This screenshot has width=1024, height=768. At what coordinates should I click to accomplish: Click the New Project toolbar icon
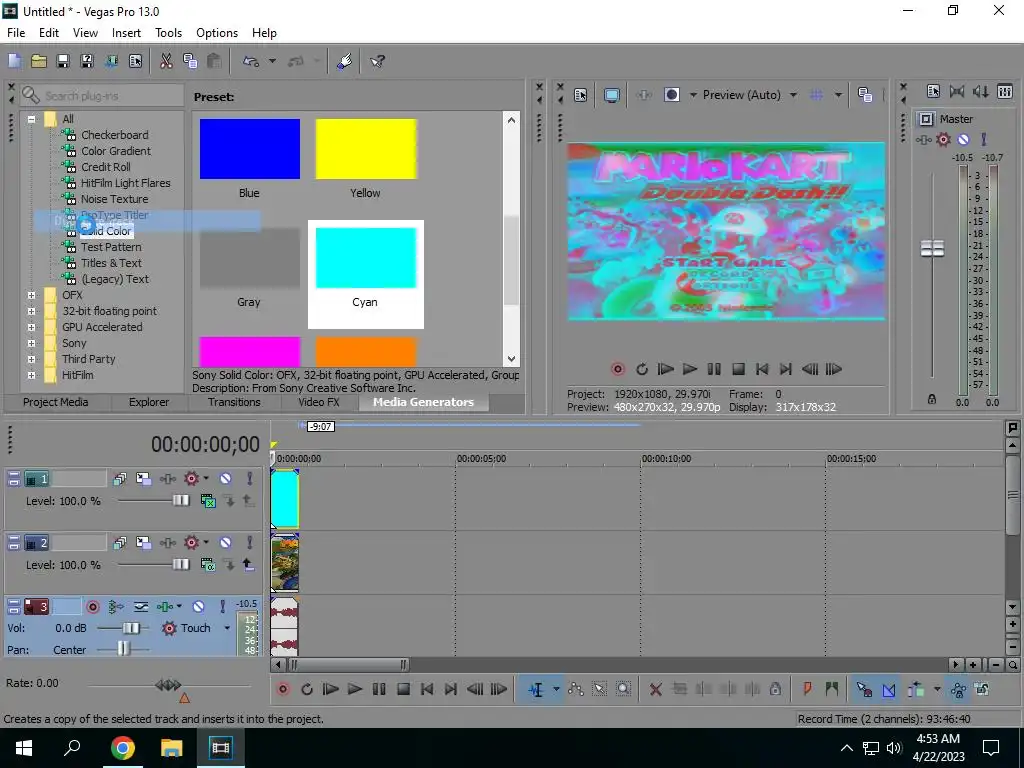pyautogui.click(x=14, y=61)
